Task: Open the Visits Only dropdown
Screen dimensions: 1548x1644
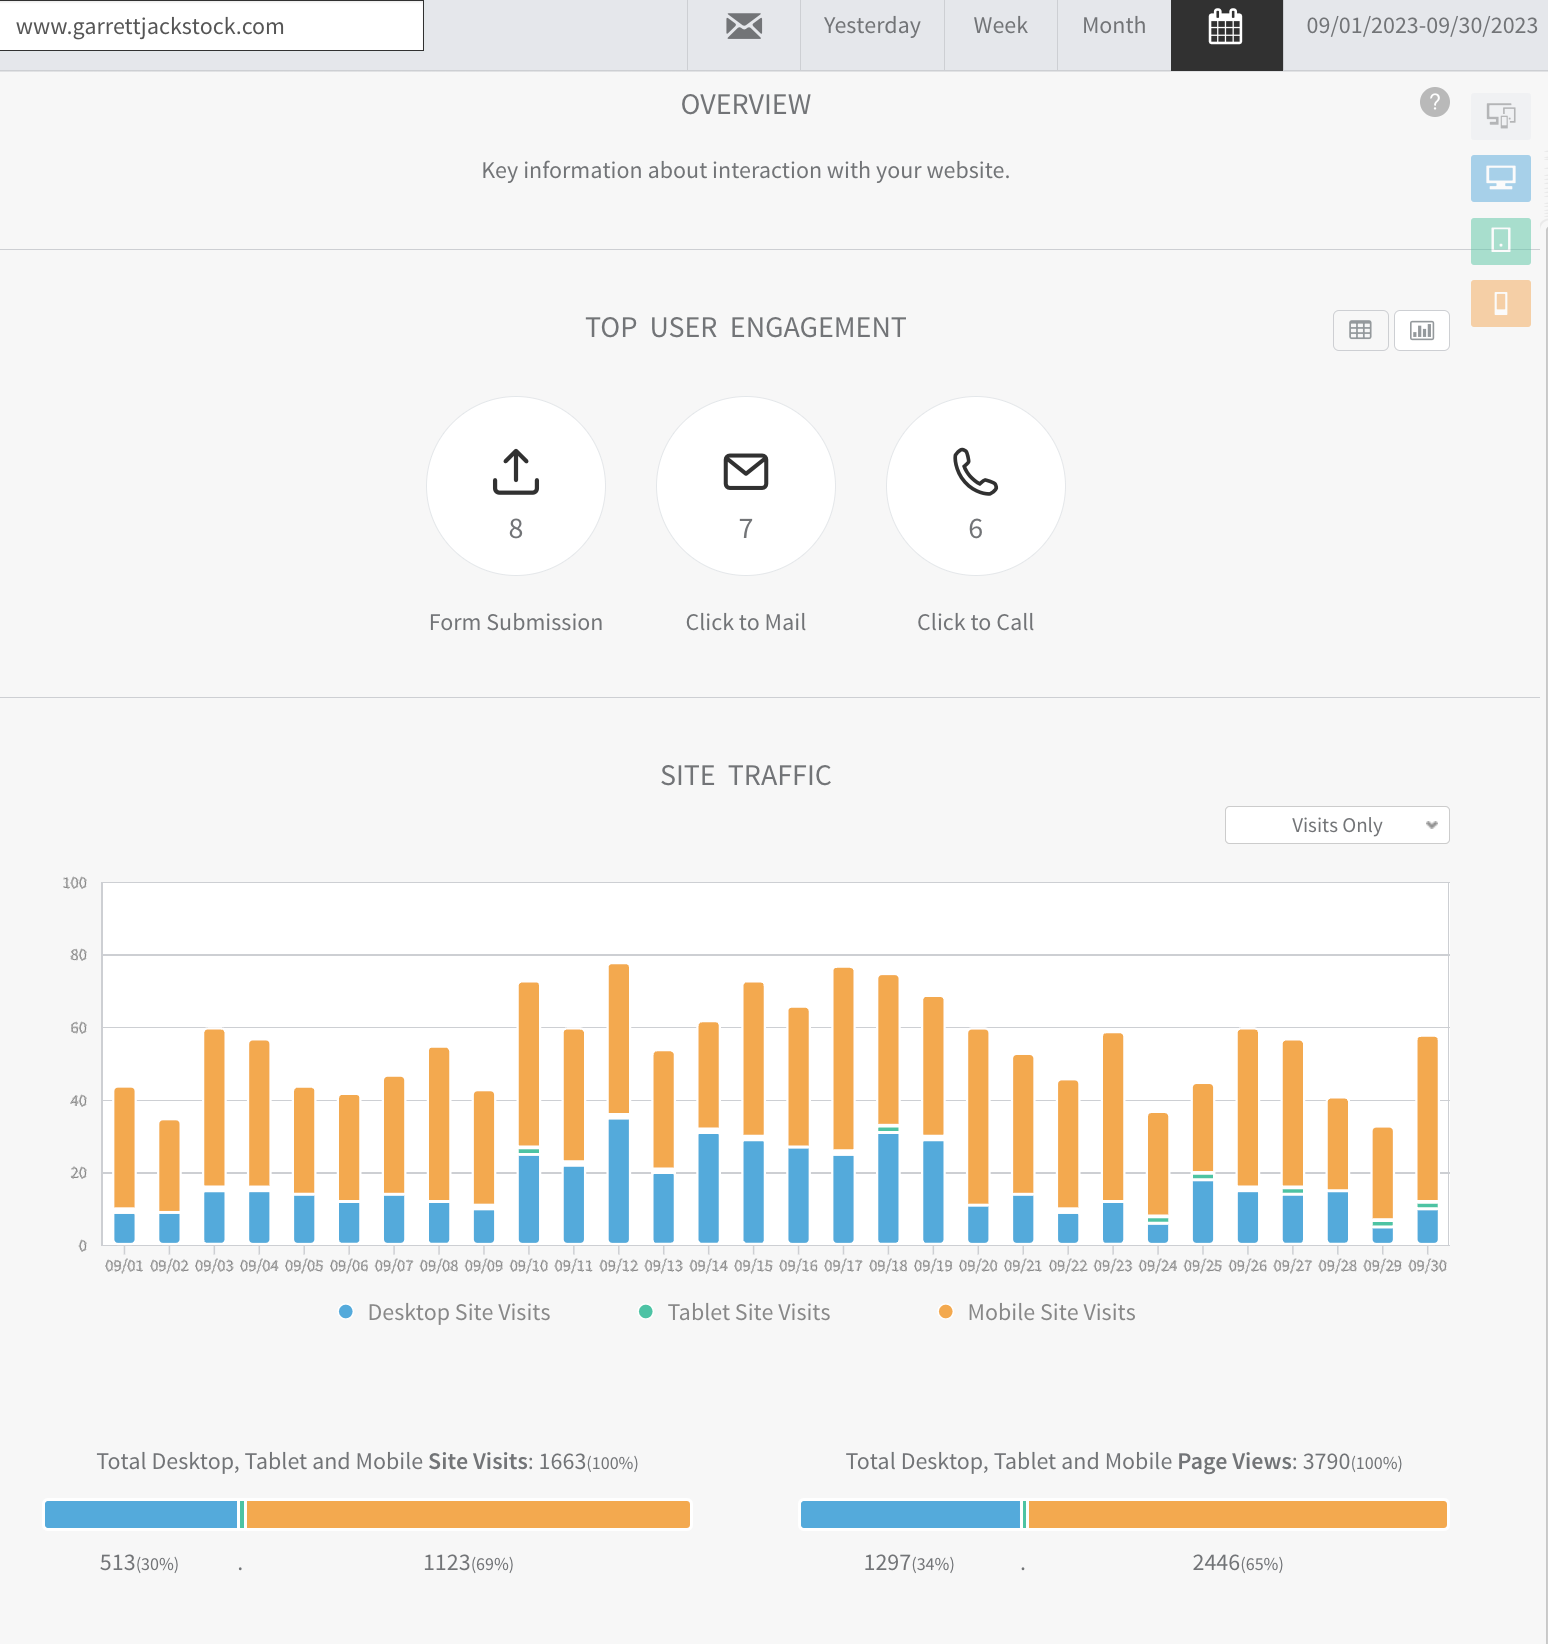Action: 1337,825
